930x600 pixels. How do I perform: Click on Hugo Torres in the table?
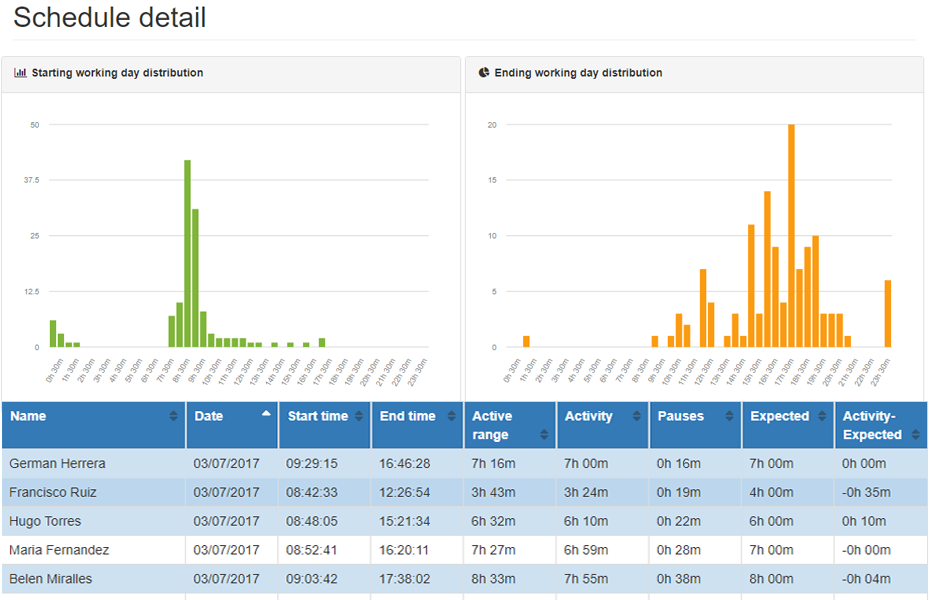pyautogui.click(x=45, y=522)
